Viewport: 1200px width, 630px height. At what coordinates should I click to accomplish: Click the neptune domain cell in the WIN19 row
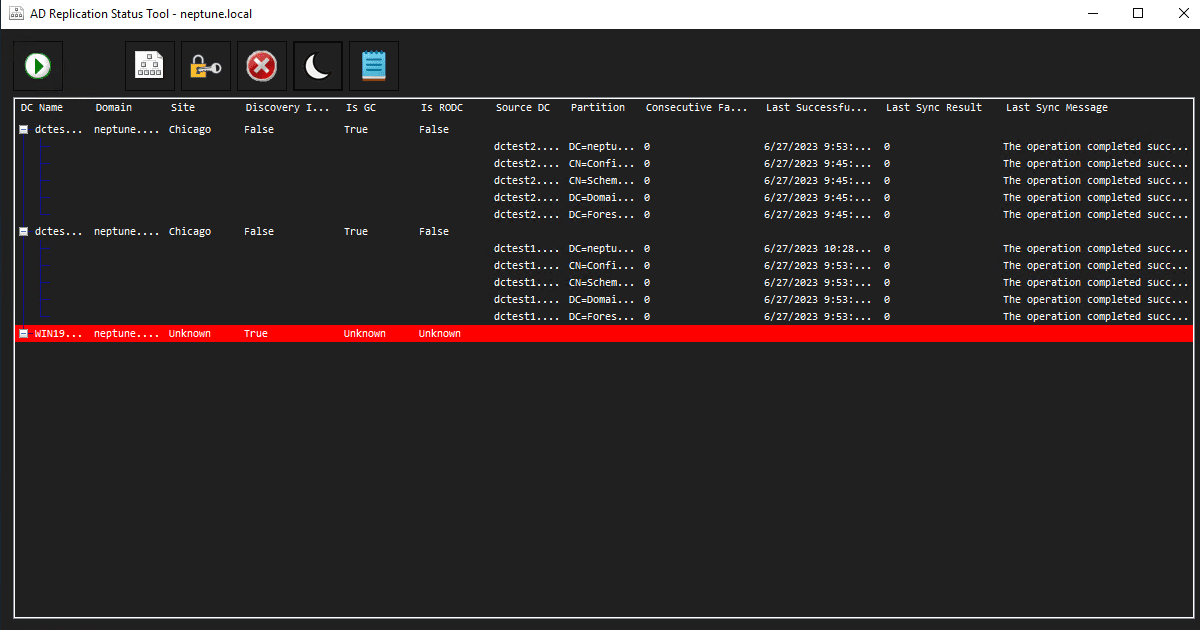(x=126, y=334)
